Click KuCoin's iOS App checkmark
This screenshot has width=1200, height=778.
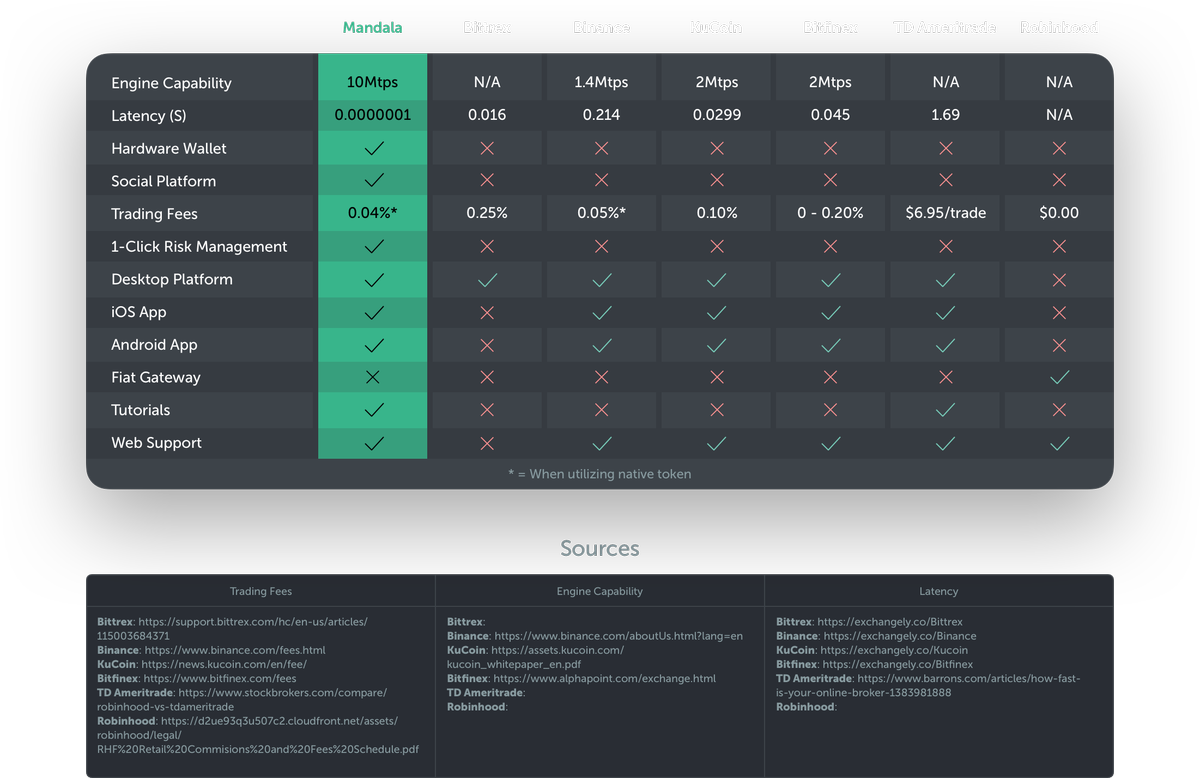pos(716,312)
